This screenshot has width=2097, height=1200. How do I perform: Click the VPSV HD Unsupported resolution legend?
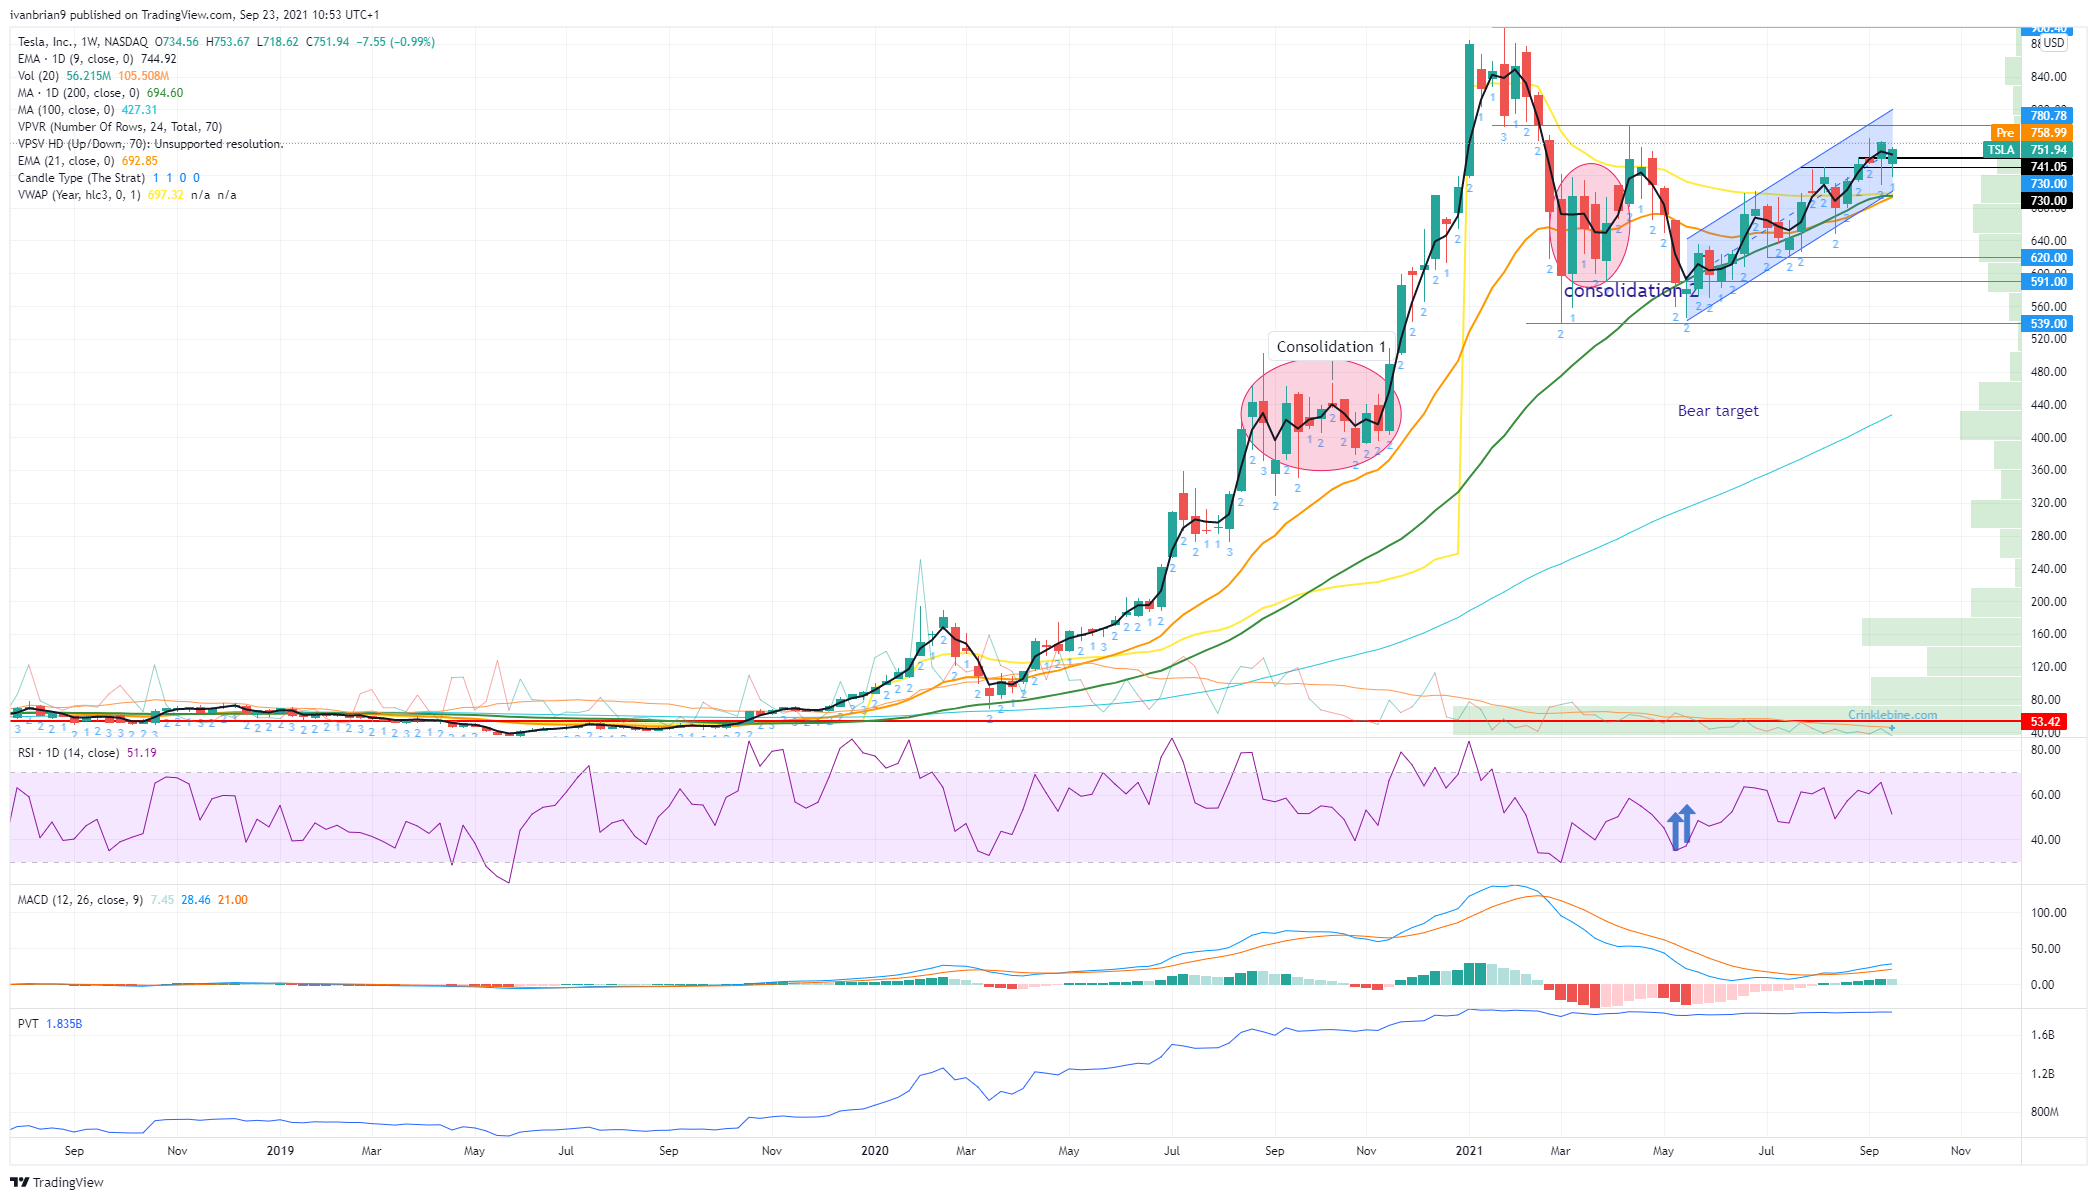(x=150, y=144)
